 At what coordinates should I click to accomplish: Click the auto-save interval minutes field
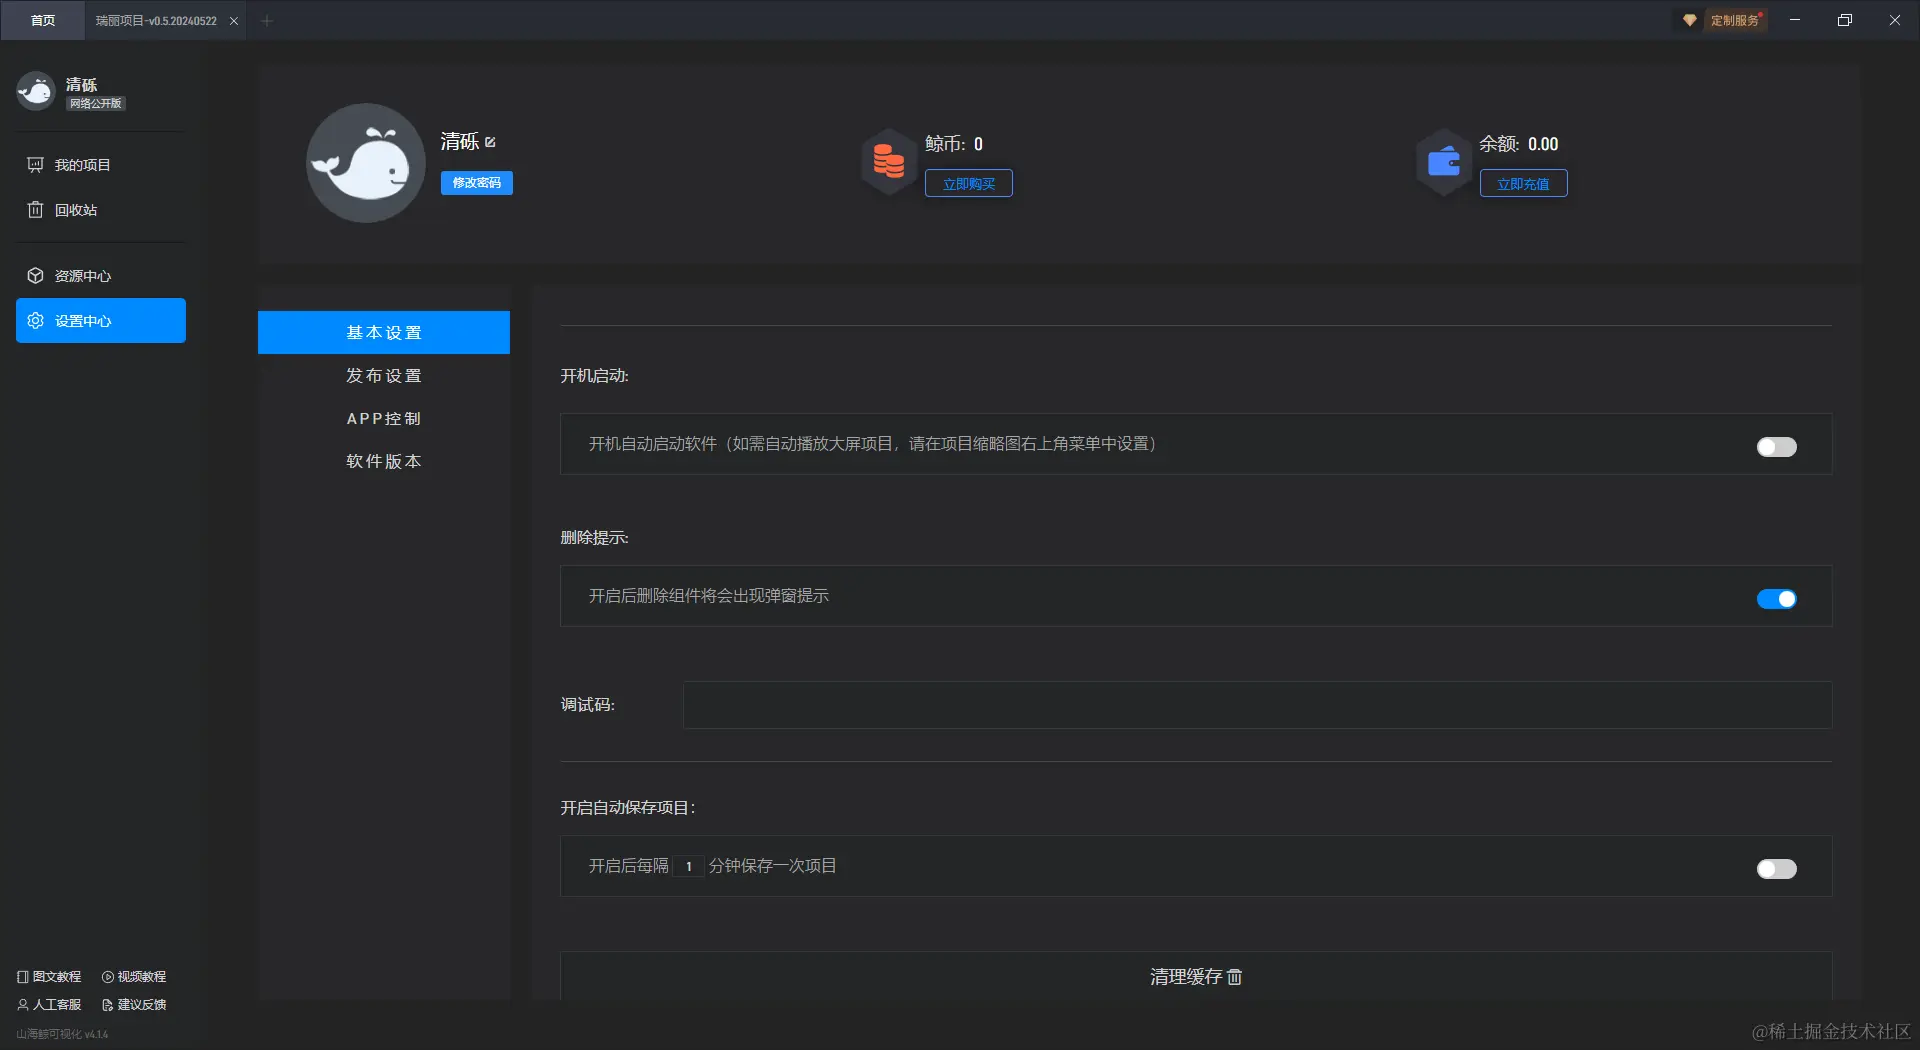688,866
